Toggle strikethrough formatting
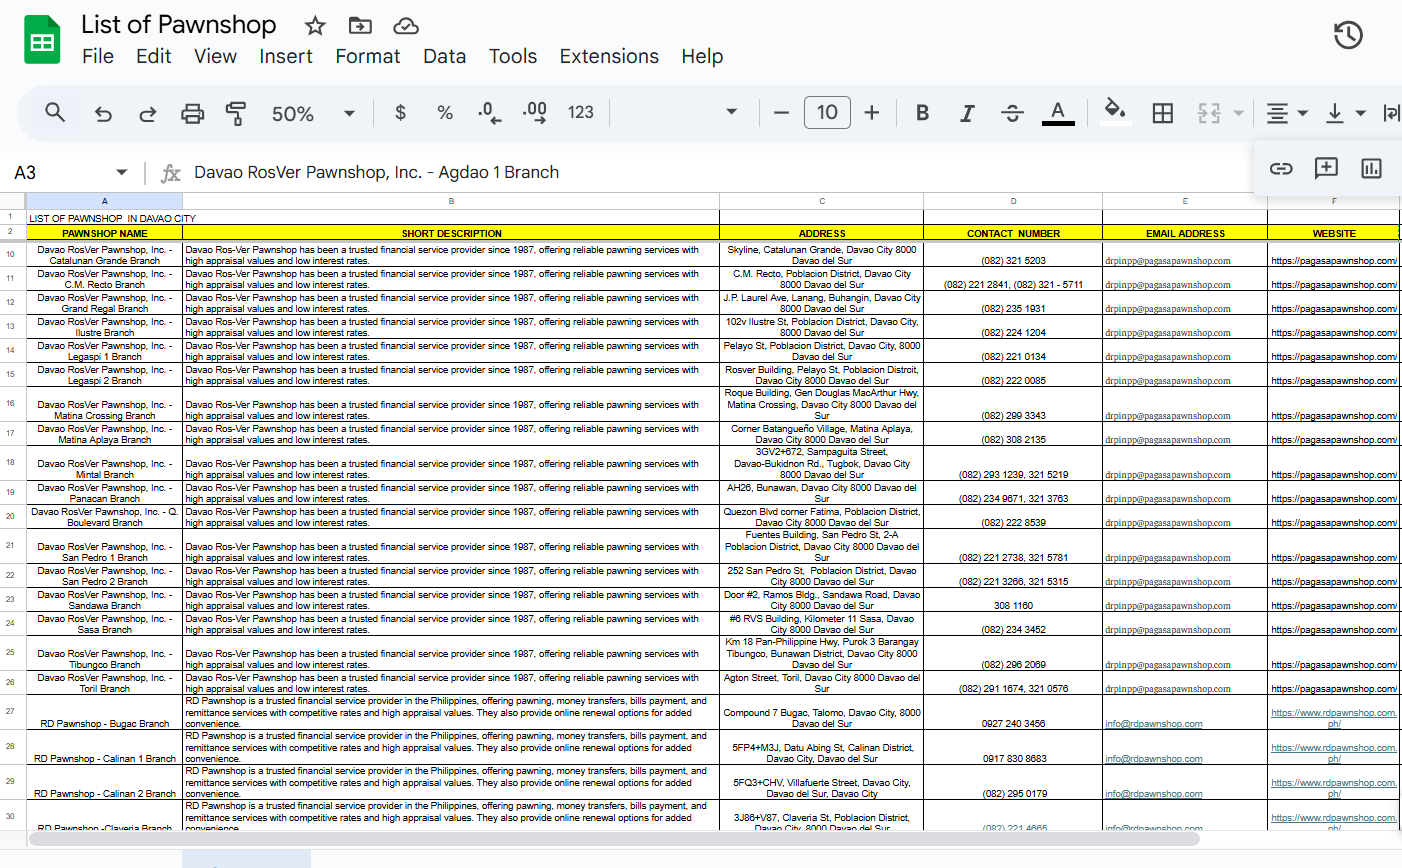This screenshot has width=1402, height=868. 1012,113
